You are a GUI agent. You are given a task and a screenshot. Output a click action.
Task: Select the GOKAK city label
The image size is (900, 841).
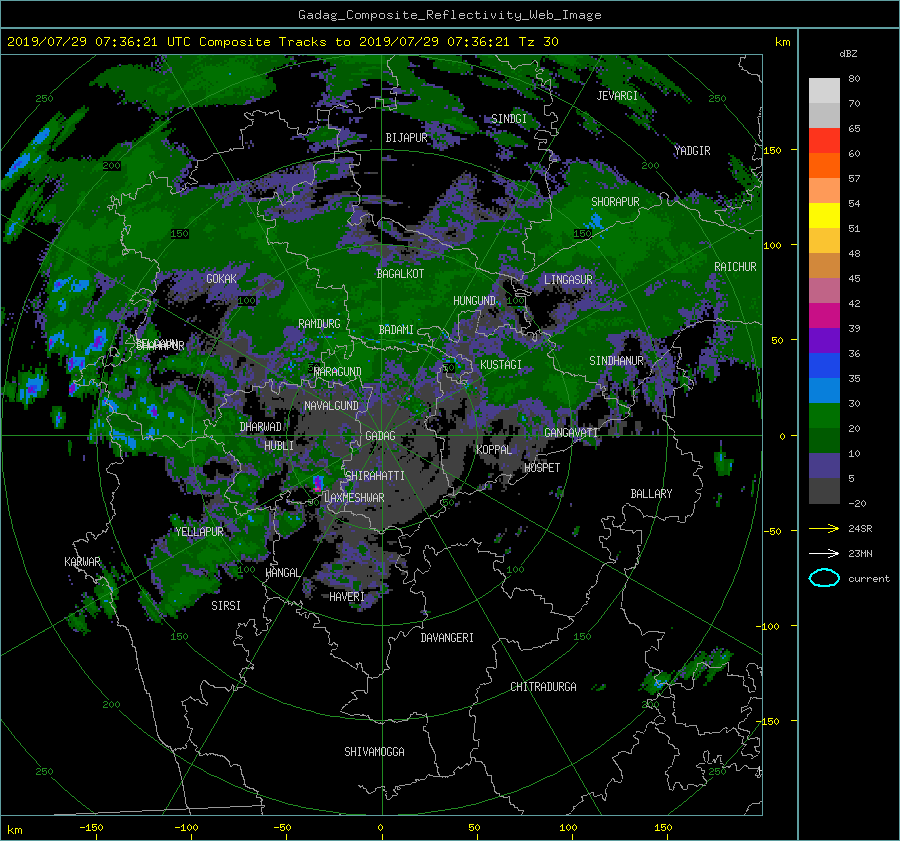click(x=221, y=278)
